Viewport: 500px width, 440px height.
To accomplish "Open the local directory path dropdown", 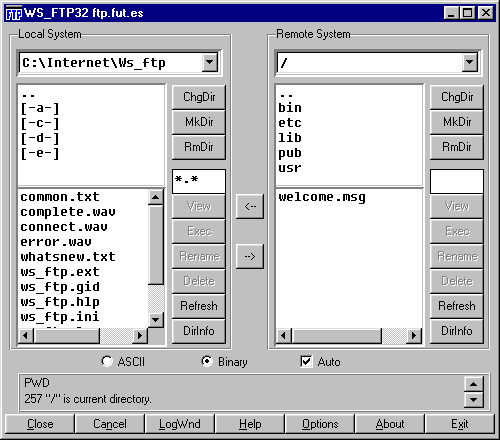I will tap(210, 62).
